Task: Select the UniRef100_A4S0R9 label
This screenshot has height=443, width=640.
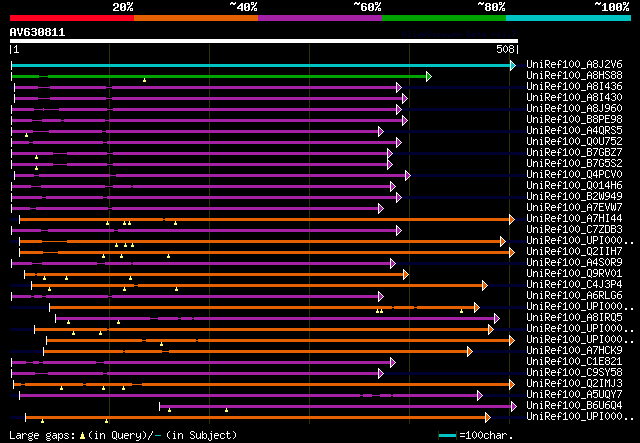Action: 574,263
